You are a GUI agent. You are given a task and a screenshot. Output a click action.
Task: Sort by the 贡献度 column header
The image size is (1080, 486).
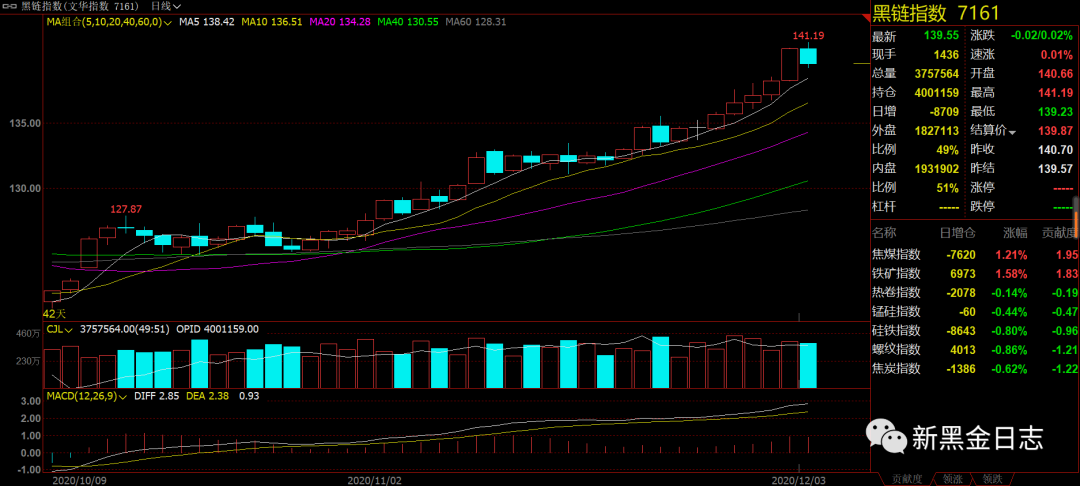pos(1059,233)
